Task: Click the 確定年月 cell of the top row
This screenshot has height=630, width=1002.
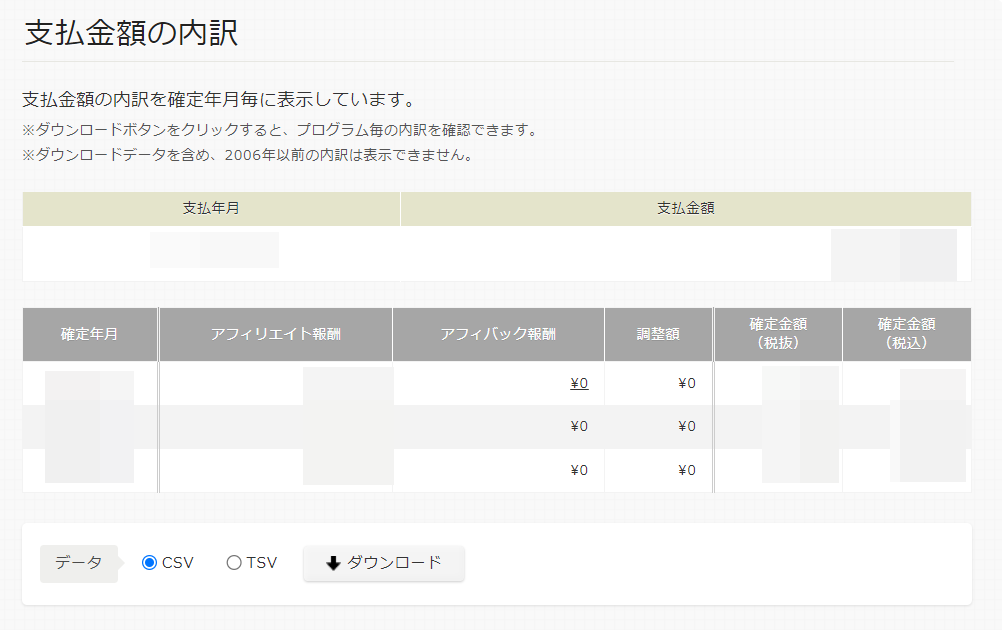Action: pos(88,383)
